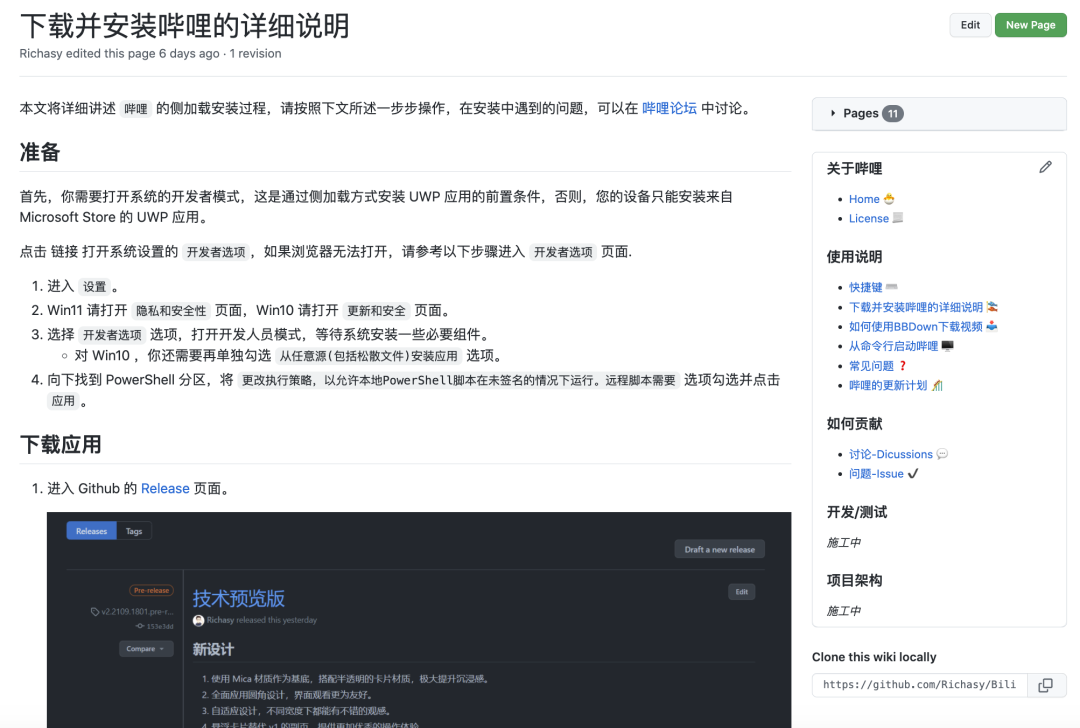Viewport: 1080px width, 728px height.
Task: Open 从命令行启动哔哩 page
Action: click(x=893, y=346)
